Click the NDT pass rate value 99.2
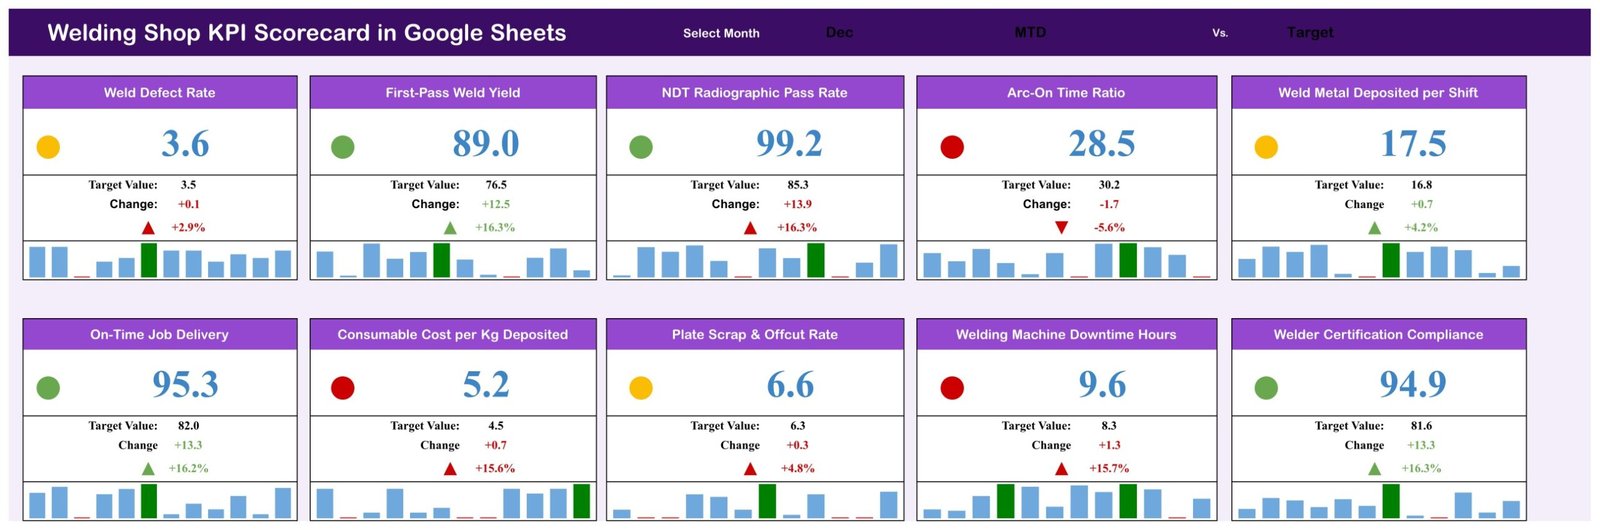1600x530 pixels. point(789,144)
